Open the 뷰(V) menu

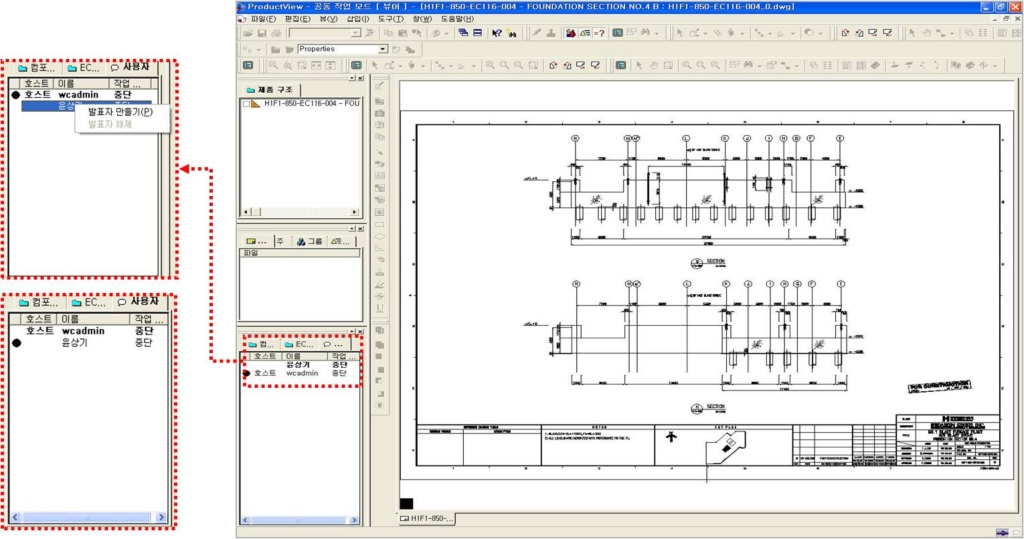coord(328,19)
